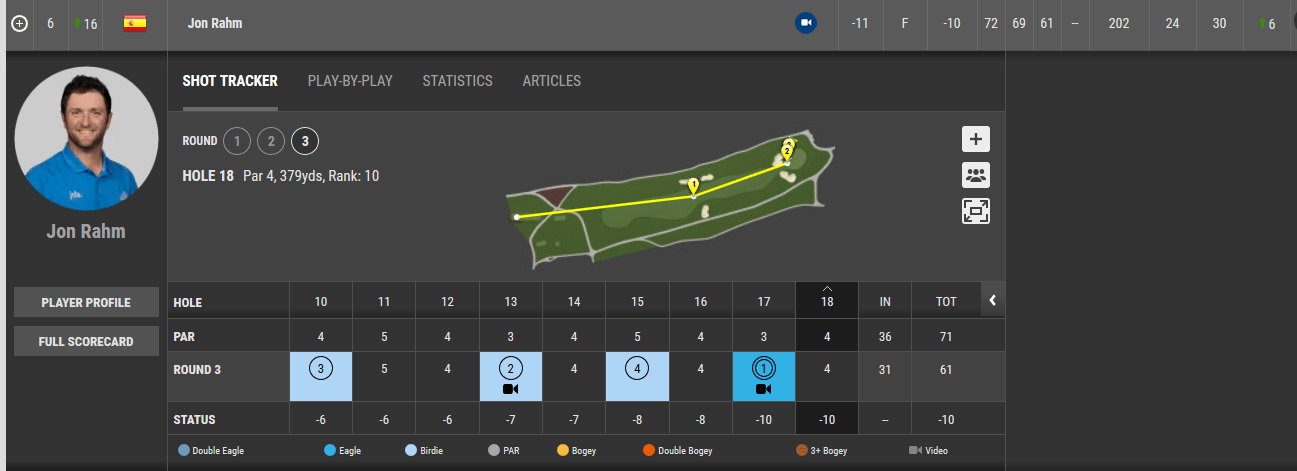Open the group players comparison icon
The image size is (1297, 471).
pyautogui.click(x=976, y=175)
